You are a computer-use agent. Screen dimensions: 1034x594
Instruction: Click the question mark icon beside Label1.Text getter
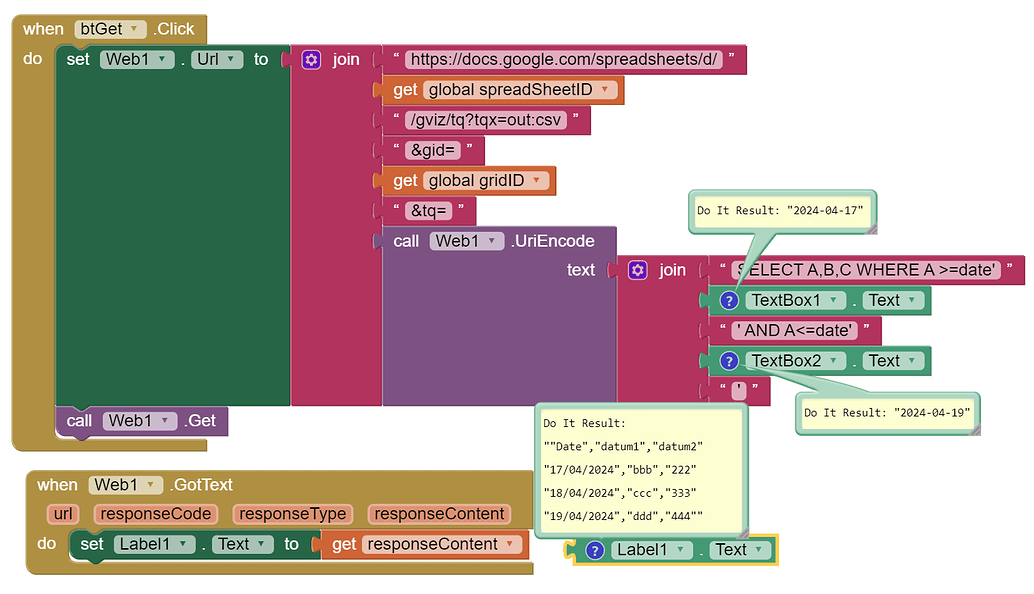click(594, 550)
